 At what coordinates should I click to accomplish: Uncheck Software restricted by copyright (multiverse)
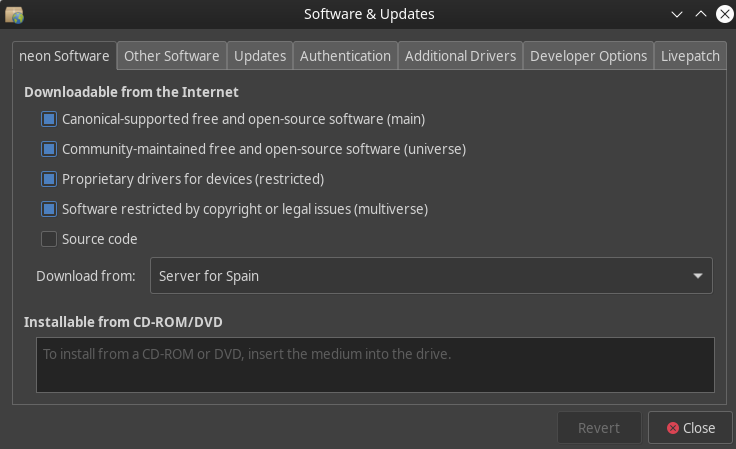[x=49, y=209]
